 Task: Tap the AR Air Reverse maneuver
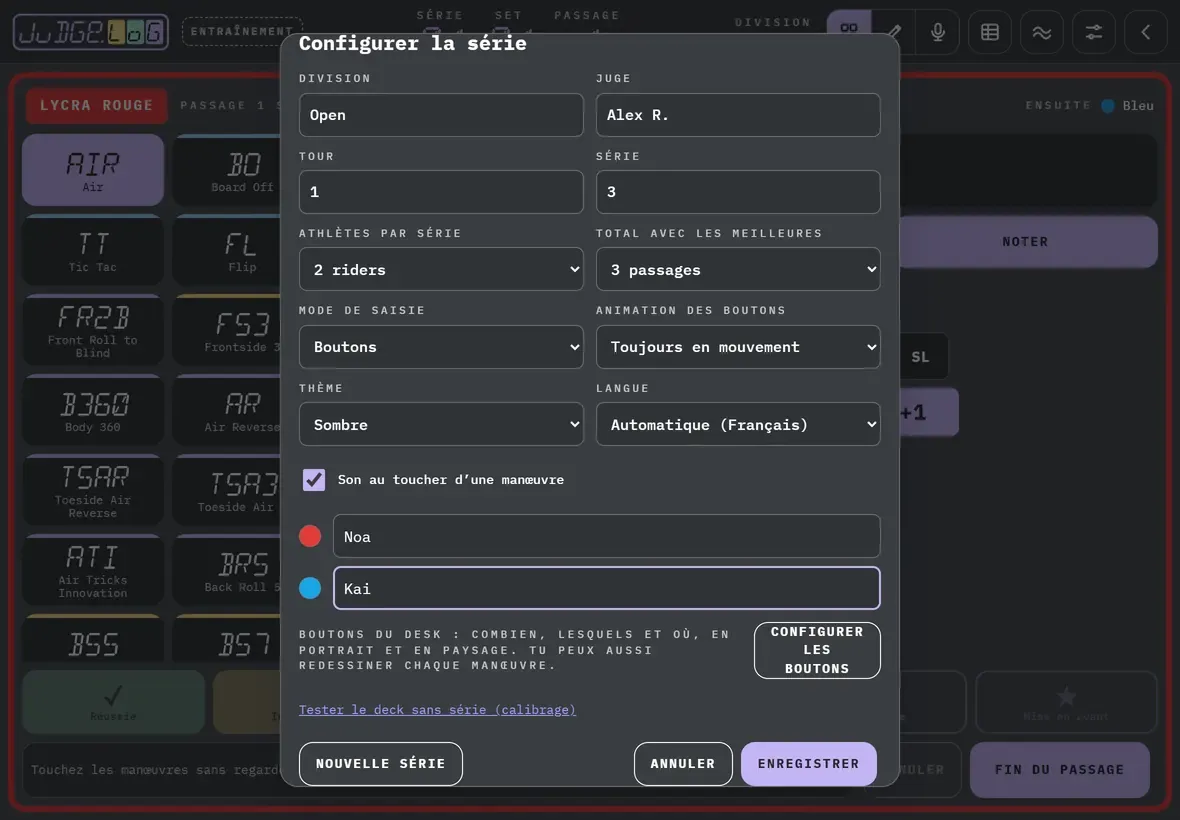click(227, 411)
